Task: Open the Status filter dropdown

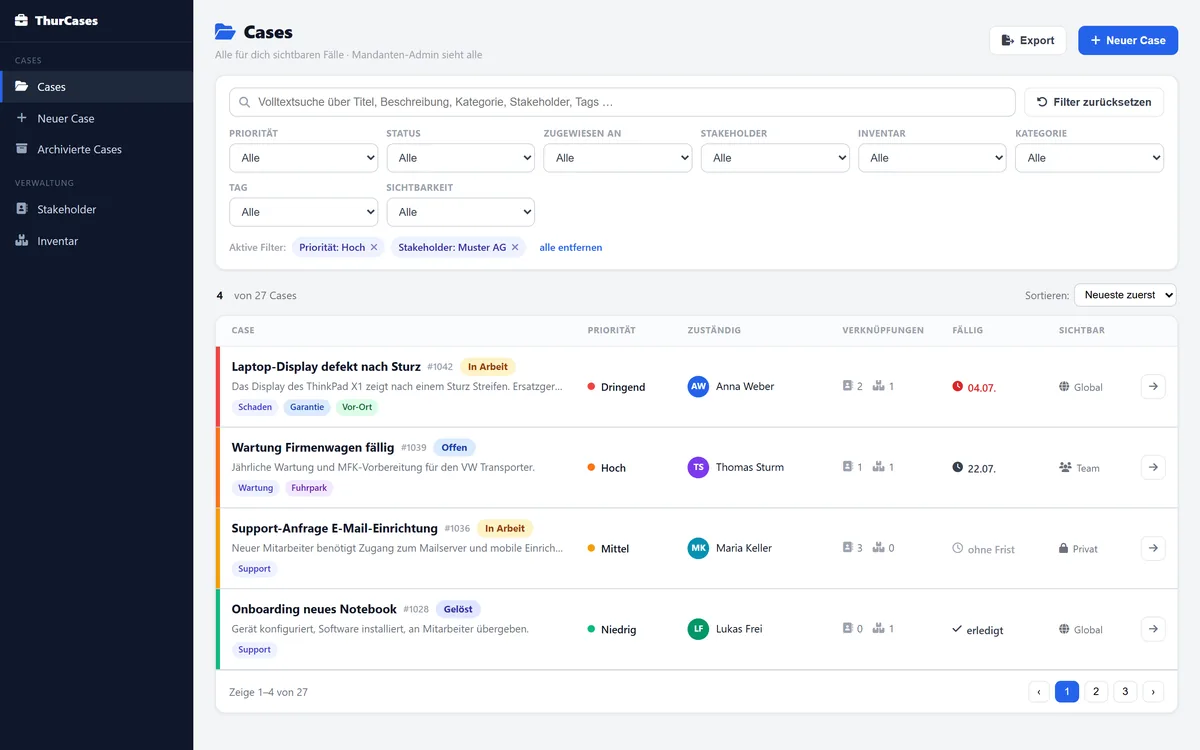Action: pyautogui.click(x=460, y=158)
